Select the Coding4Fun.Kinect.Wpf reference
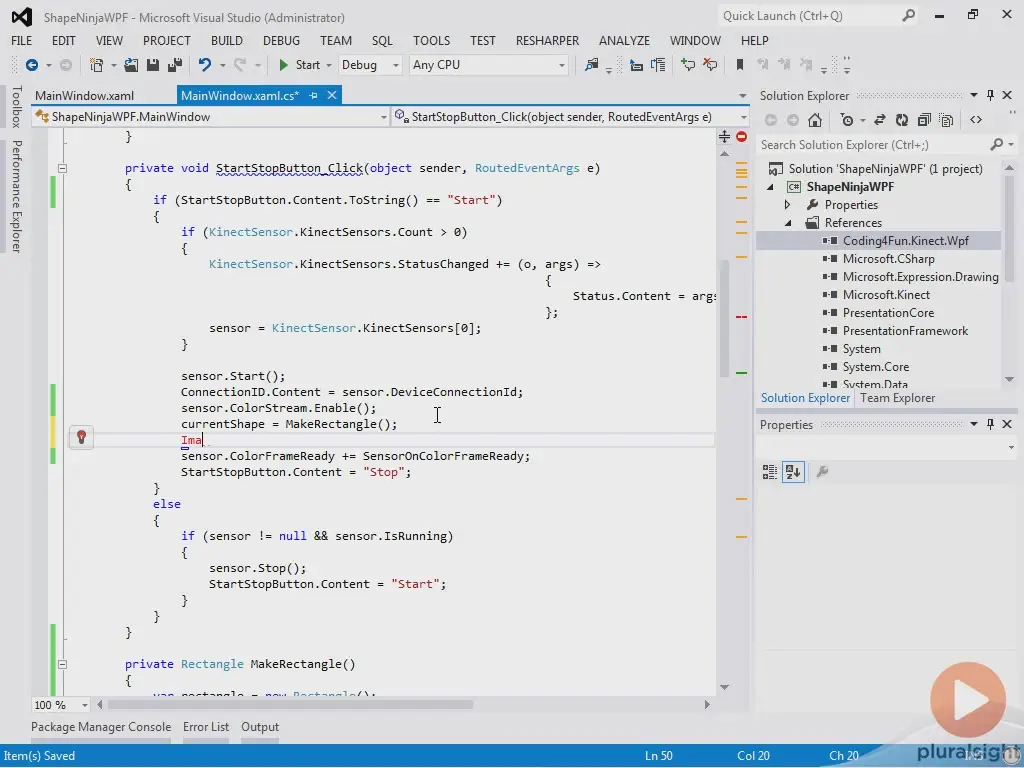Image resolution: width=1024 pixels, height=768 pixels. 905,241
